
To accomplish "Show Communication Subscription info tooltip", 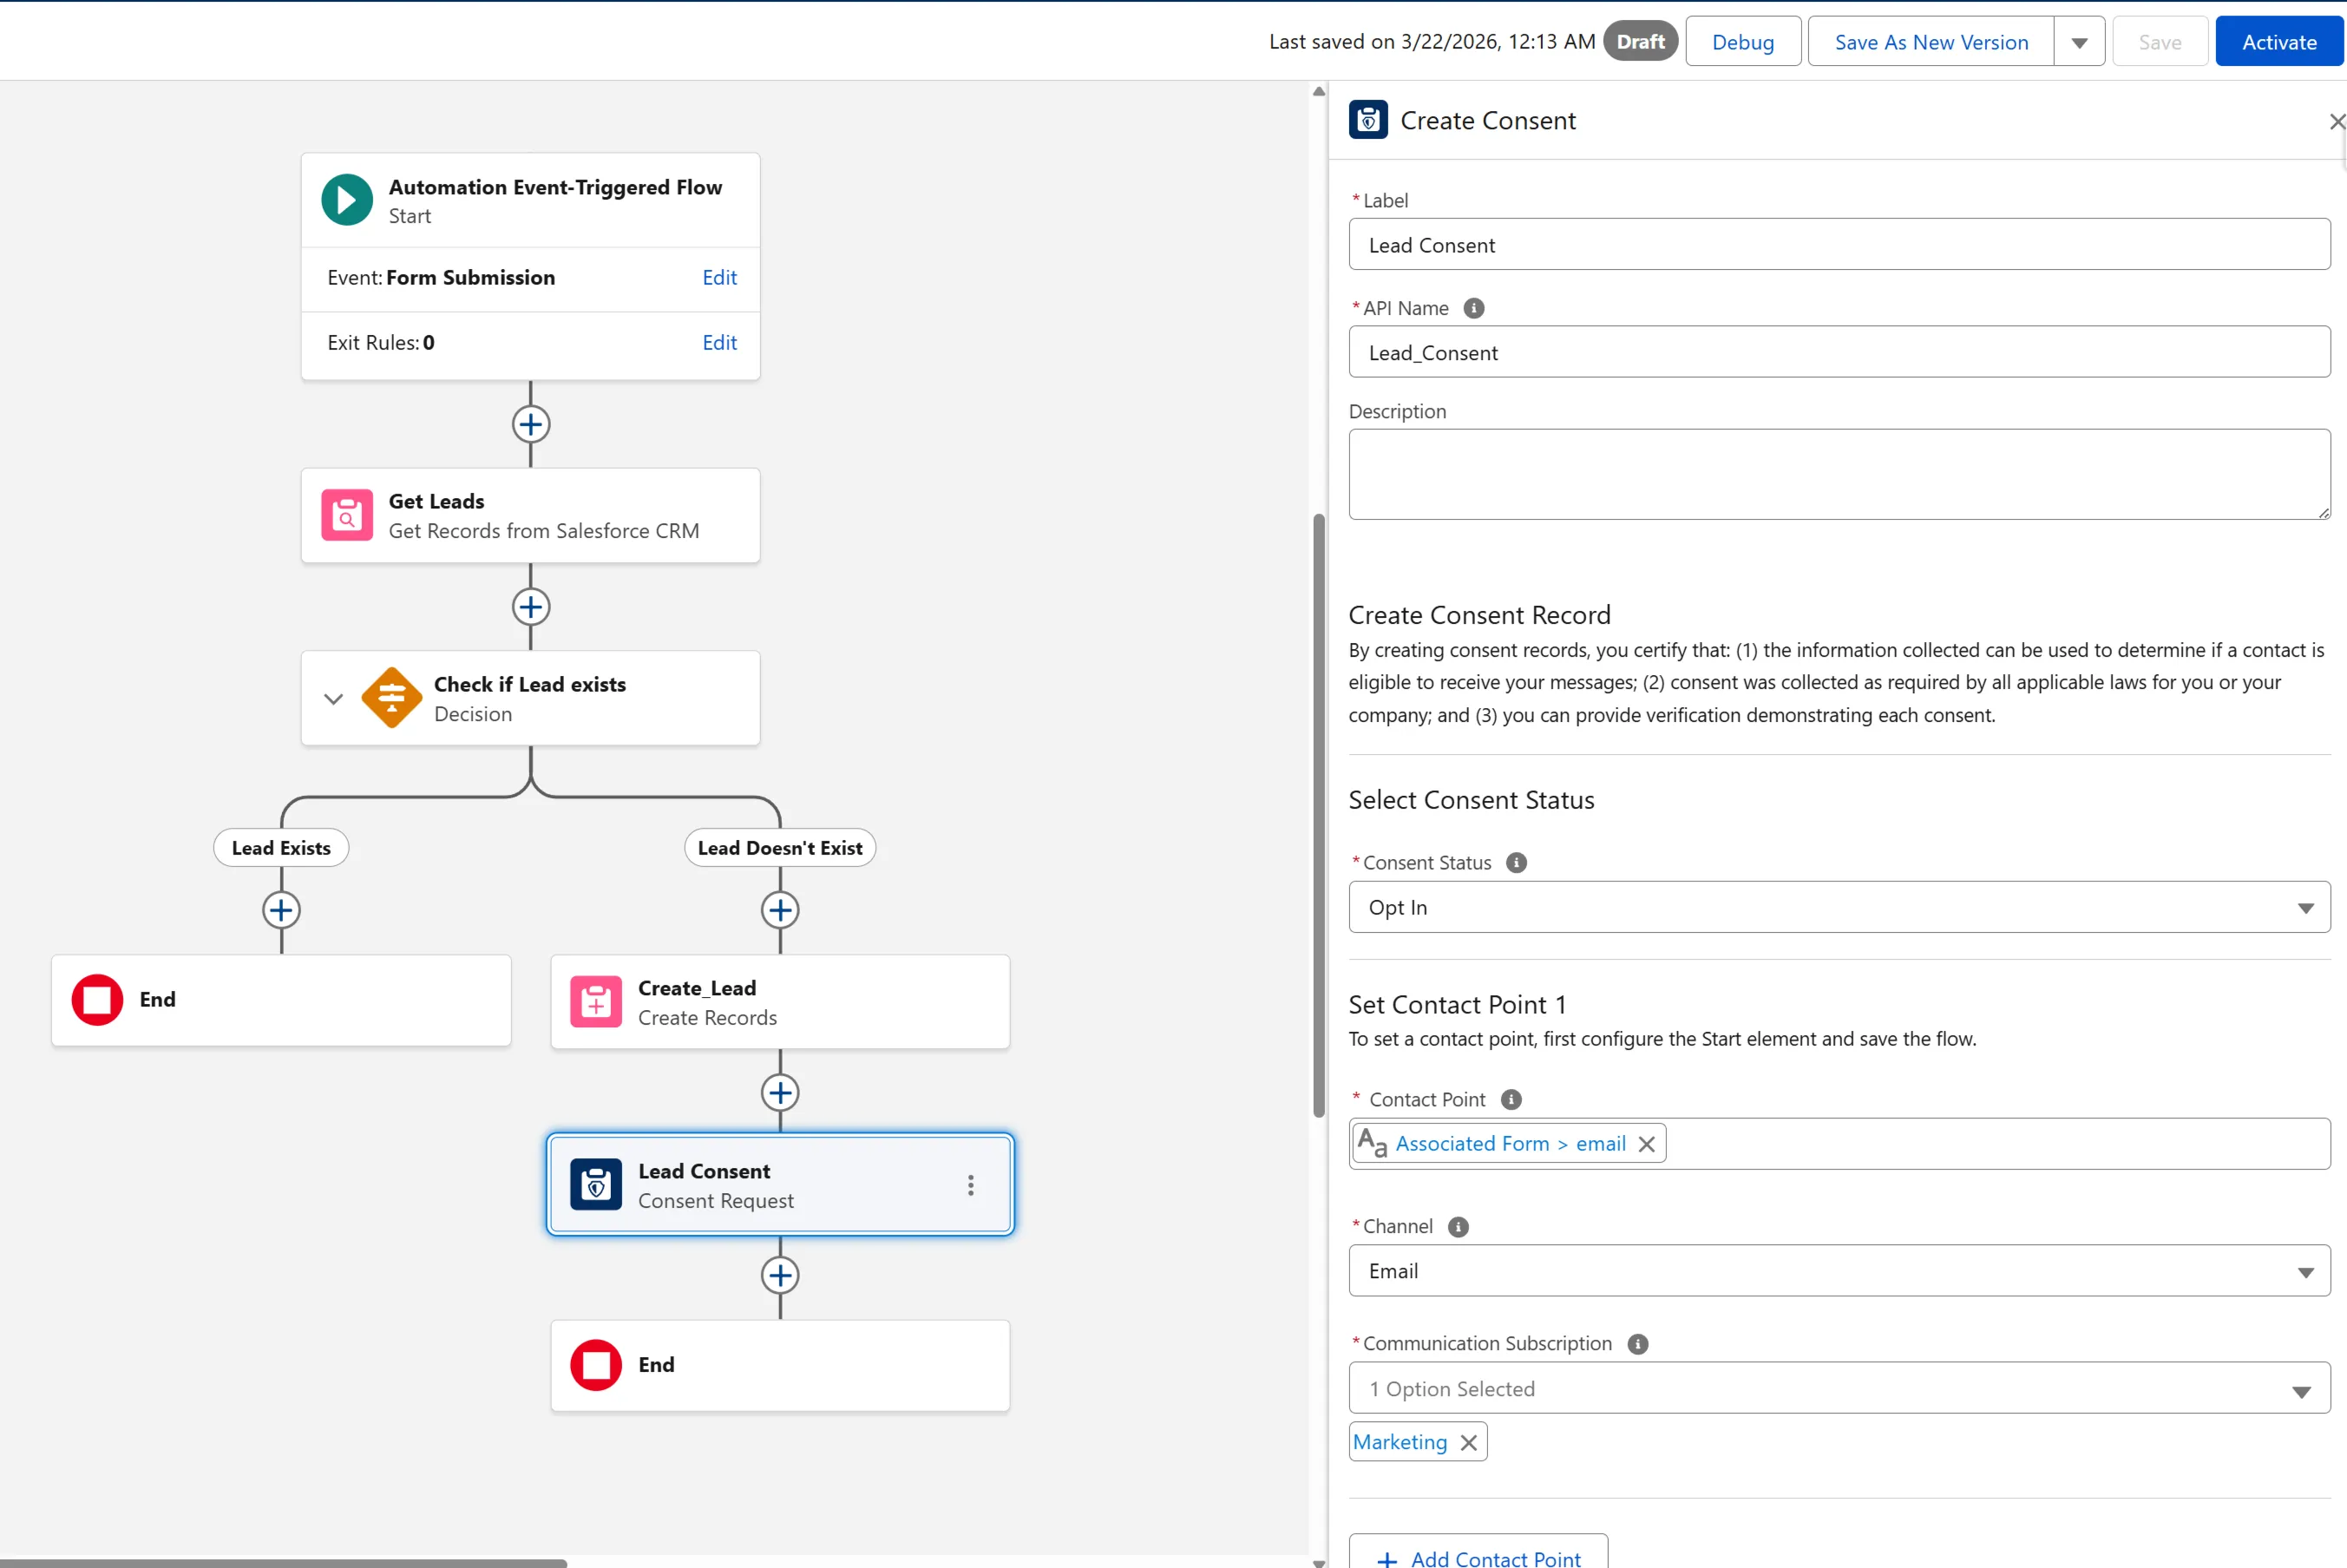I will pos(1637,1344).
